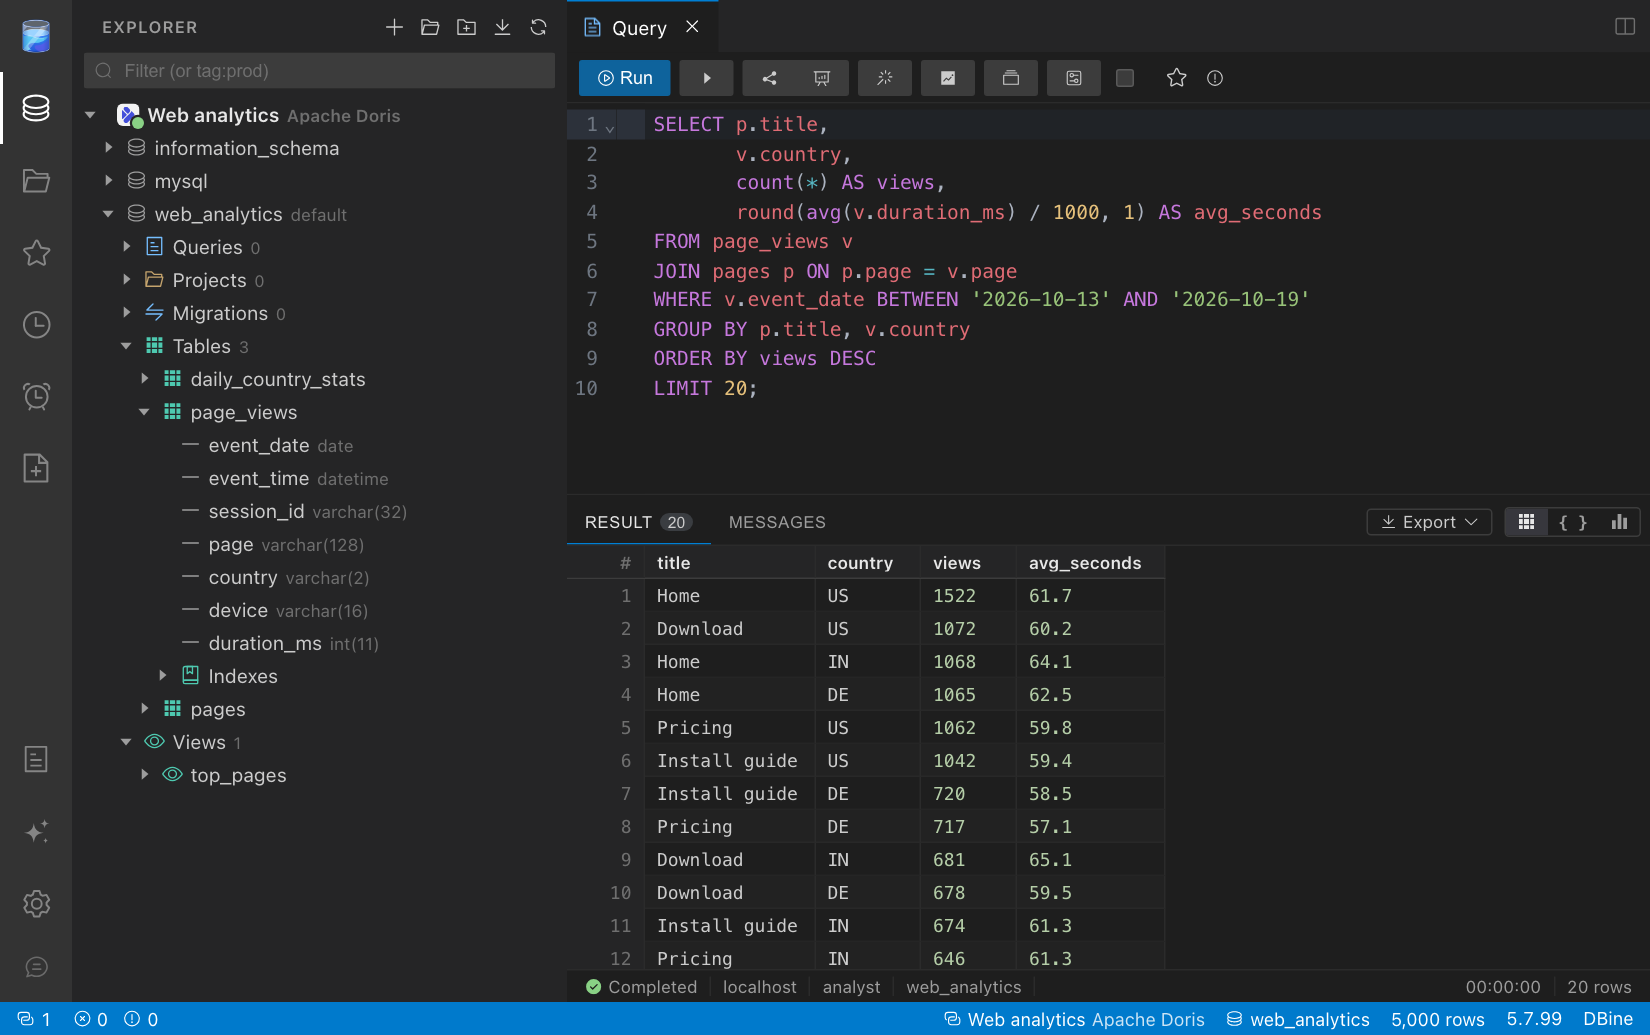The height and width of the screenshot is (1035, 1650).
Task: Expand the mysql database node
Action: click(108, 181)
